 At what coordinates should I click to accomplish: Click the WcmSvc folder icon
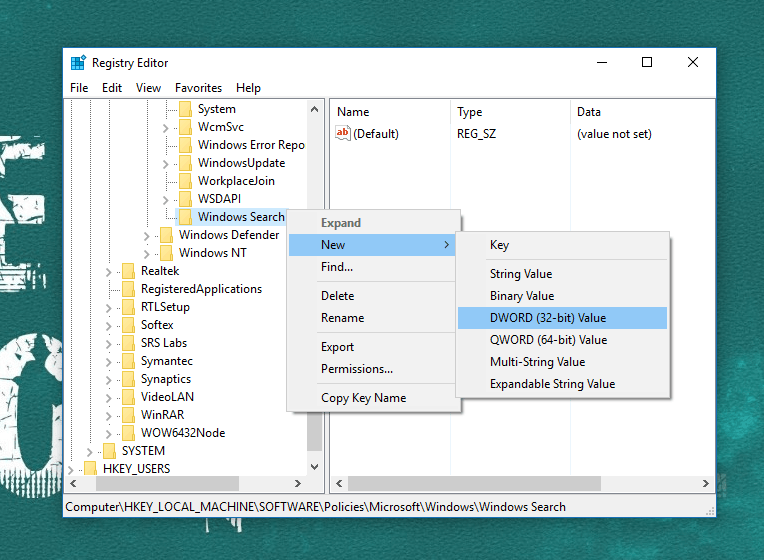point(185,127)
